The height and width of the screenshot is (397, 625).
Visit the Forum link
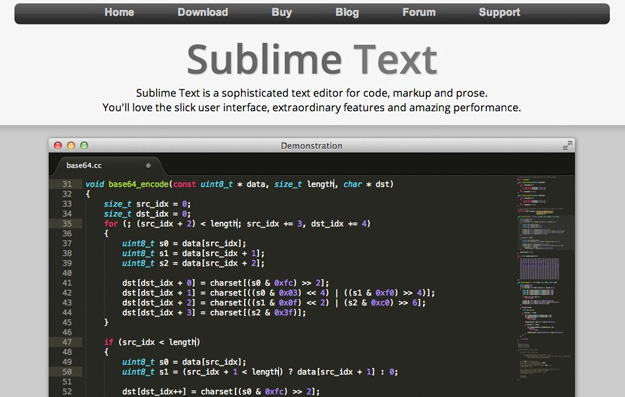[x=419, y=12]
